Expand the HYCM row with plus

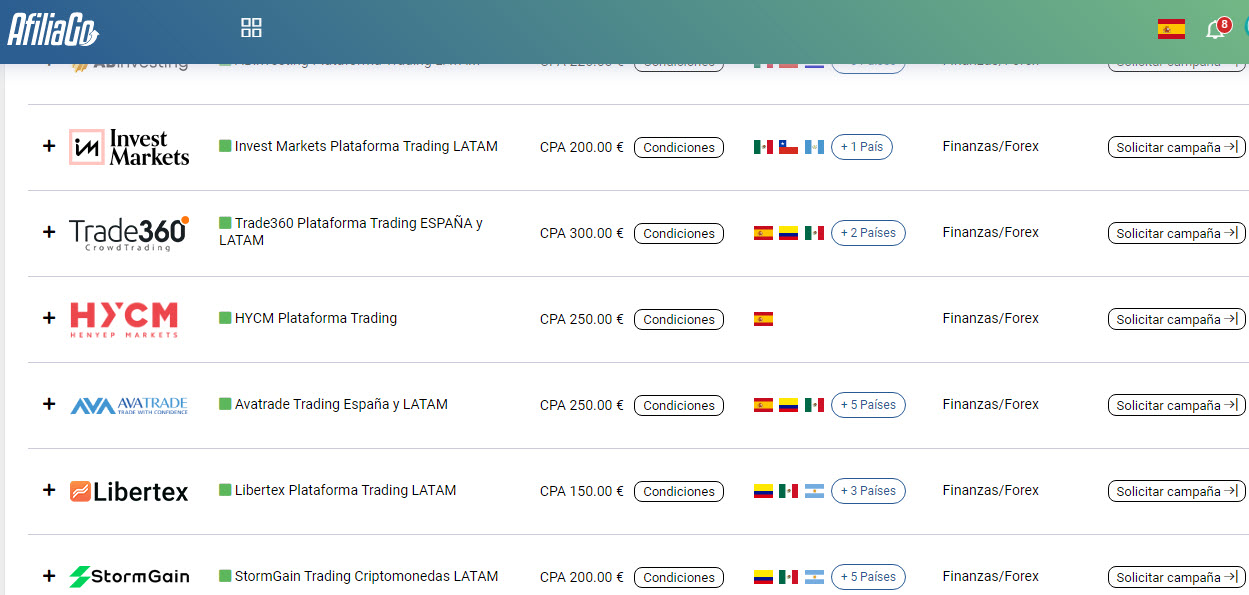click(x=49, y=318)
